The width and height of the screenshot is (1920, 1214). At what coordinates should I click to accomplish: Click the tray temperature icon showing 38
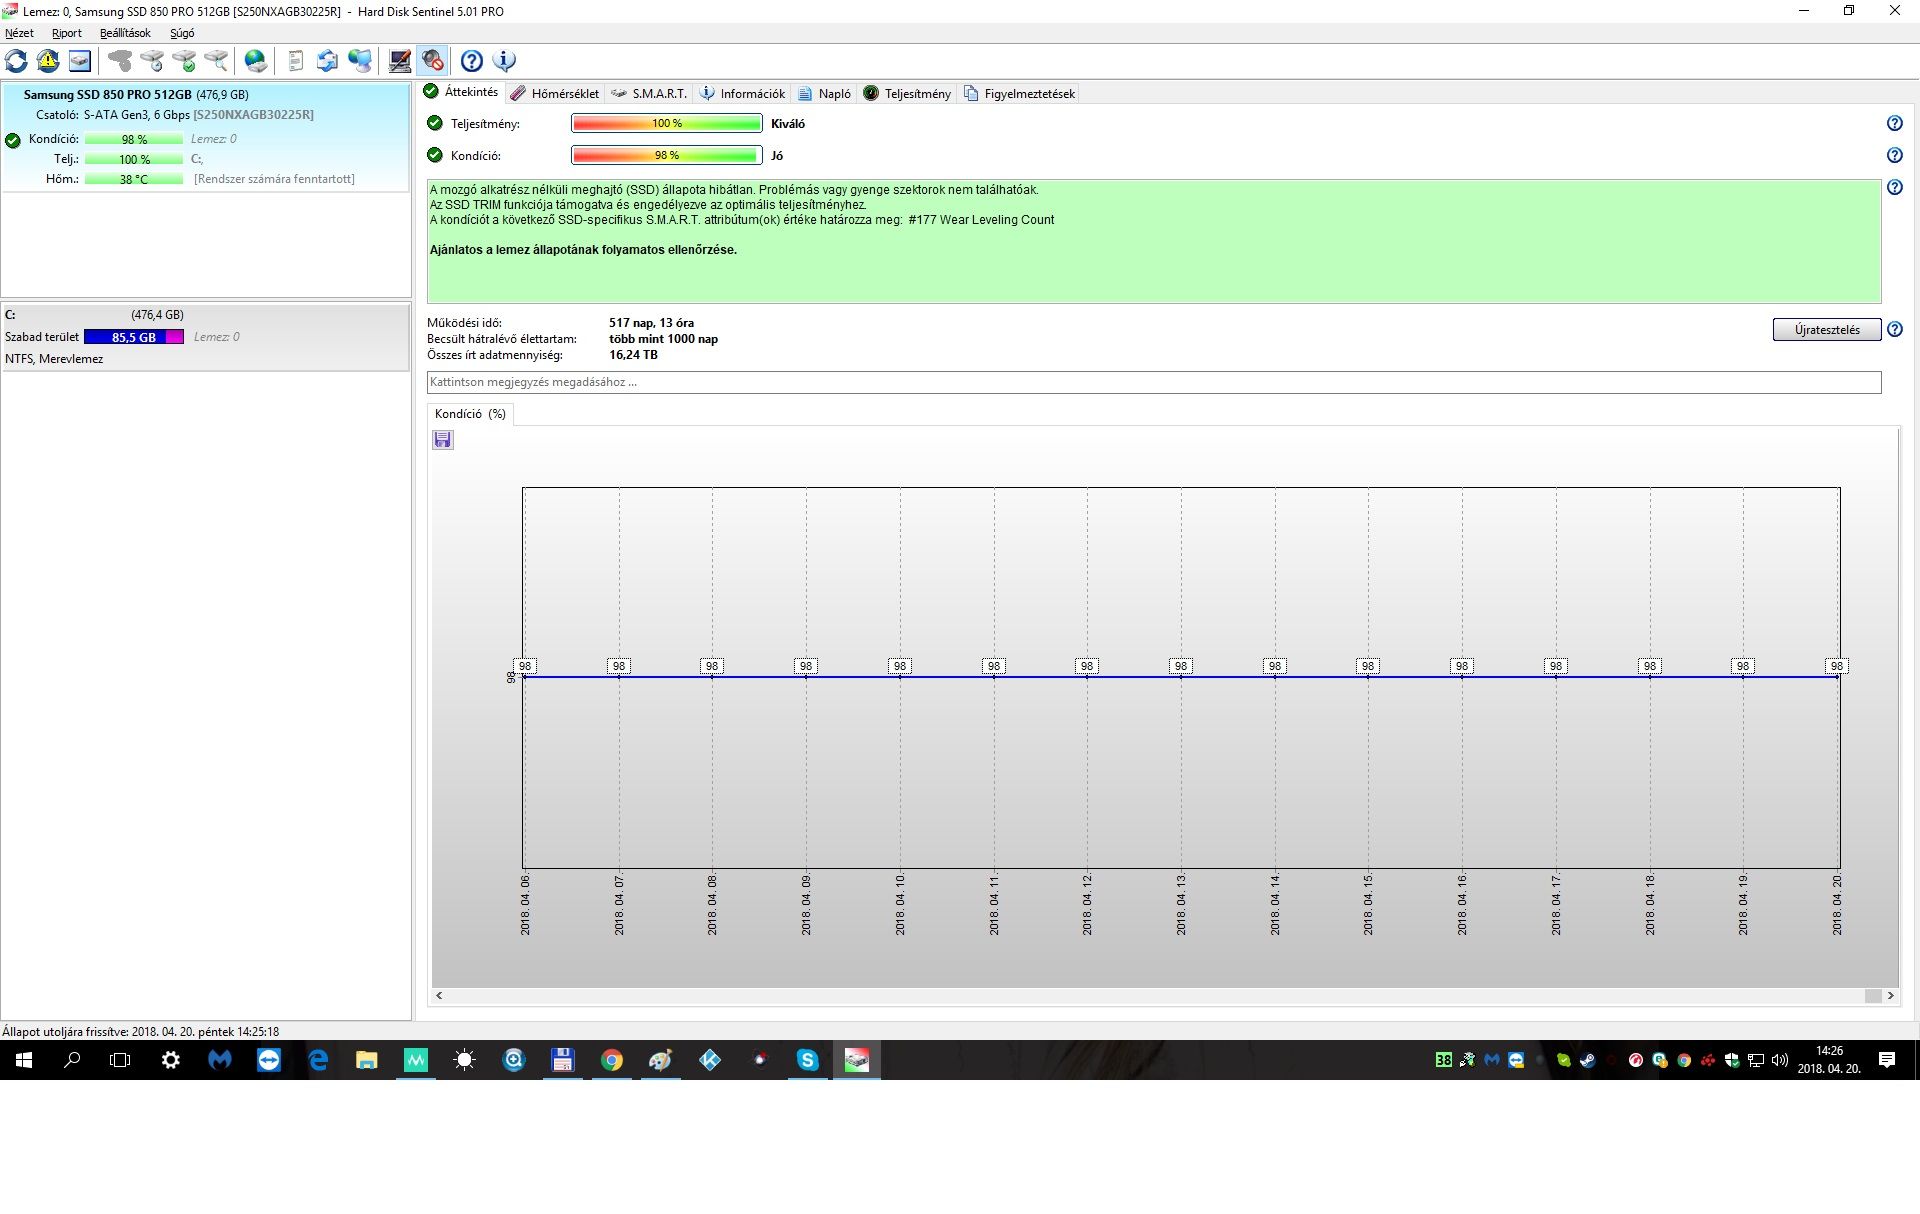click(1443, 1060)
